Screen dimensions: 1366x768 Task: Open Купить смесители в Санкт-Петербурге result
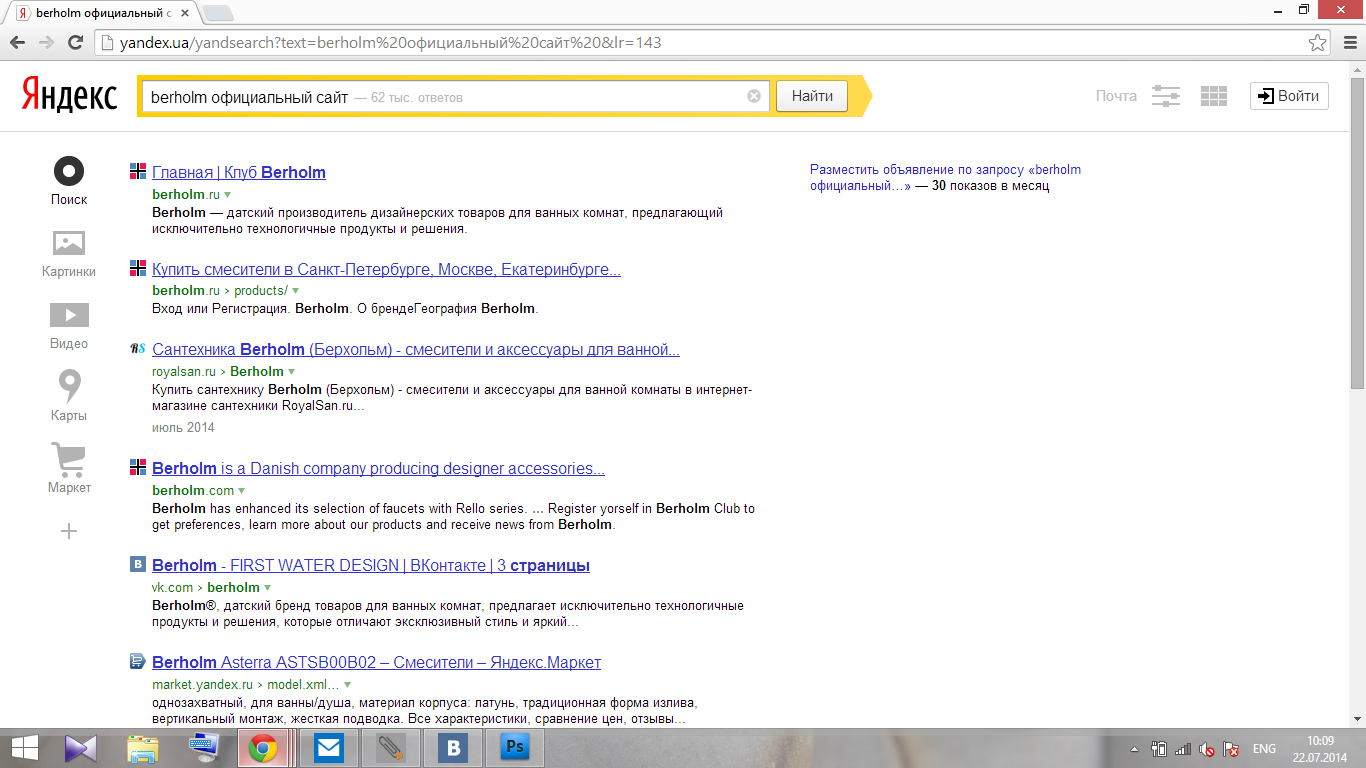tap(386, 270)
